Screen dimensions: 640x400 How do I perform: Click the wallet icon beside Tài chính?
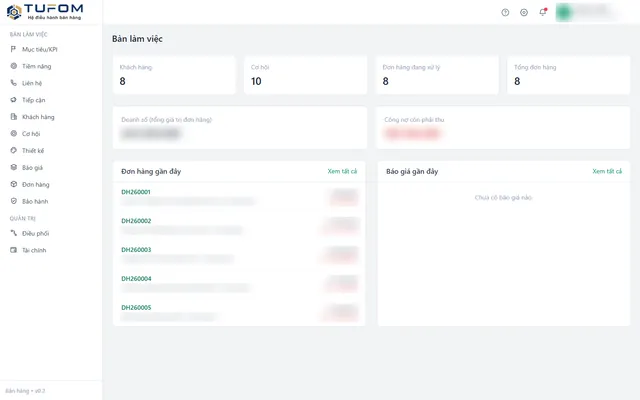pyautogui.click(x=13, y=250)
